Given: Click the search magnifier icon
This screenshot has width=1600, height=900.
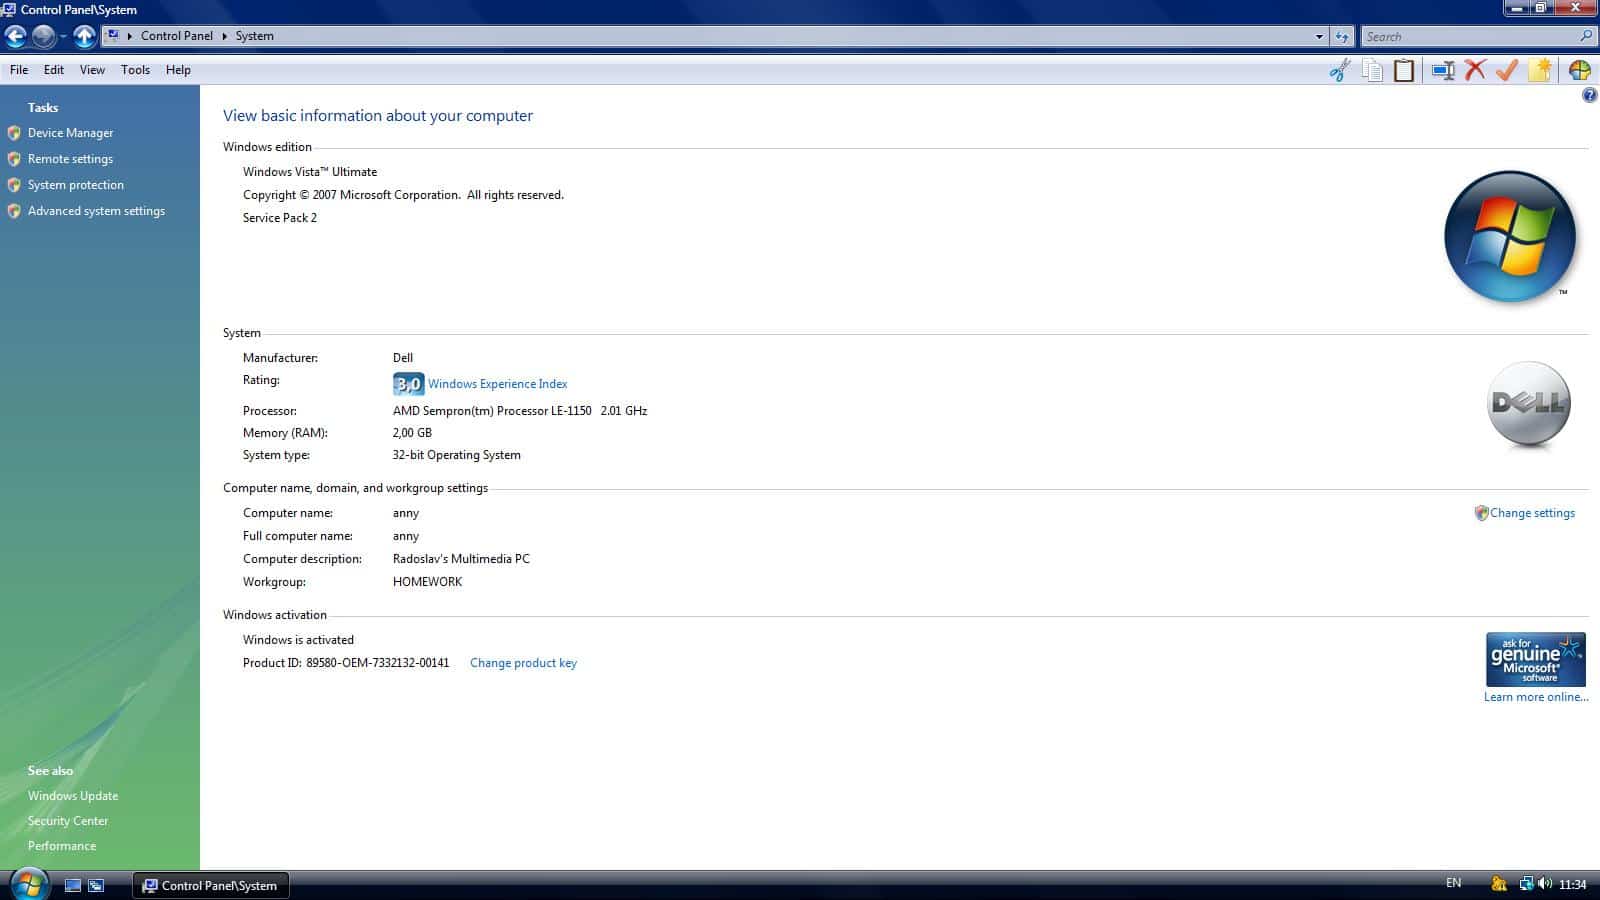Looking at the screenshot, I should [1585, 36].
